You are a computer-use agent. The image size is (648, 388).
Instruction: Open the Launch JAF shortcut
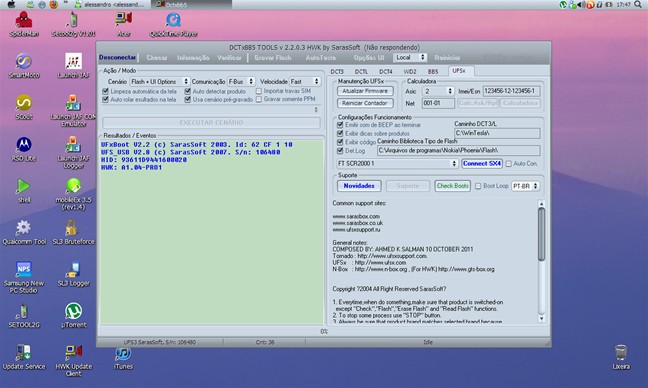tap(73, 66)
